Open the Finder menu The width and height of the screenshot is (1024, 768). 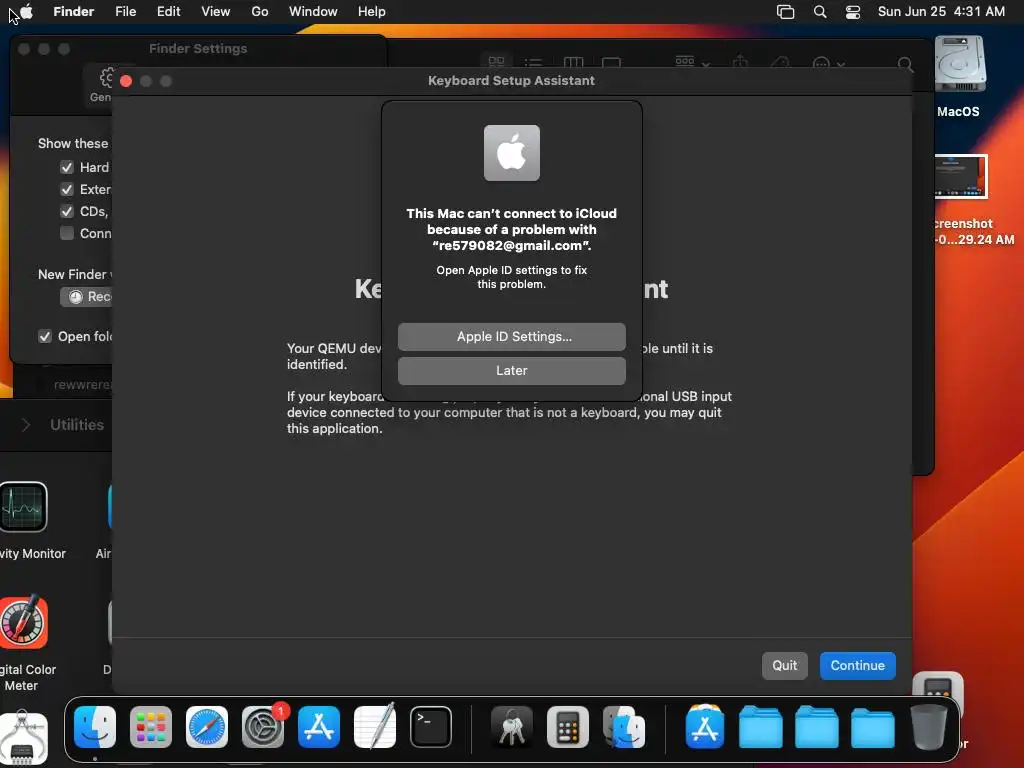[73, 11]
